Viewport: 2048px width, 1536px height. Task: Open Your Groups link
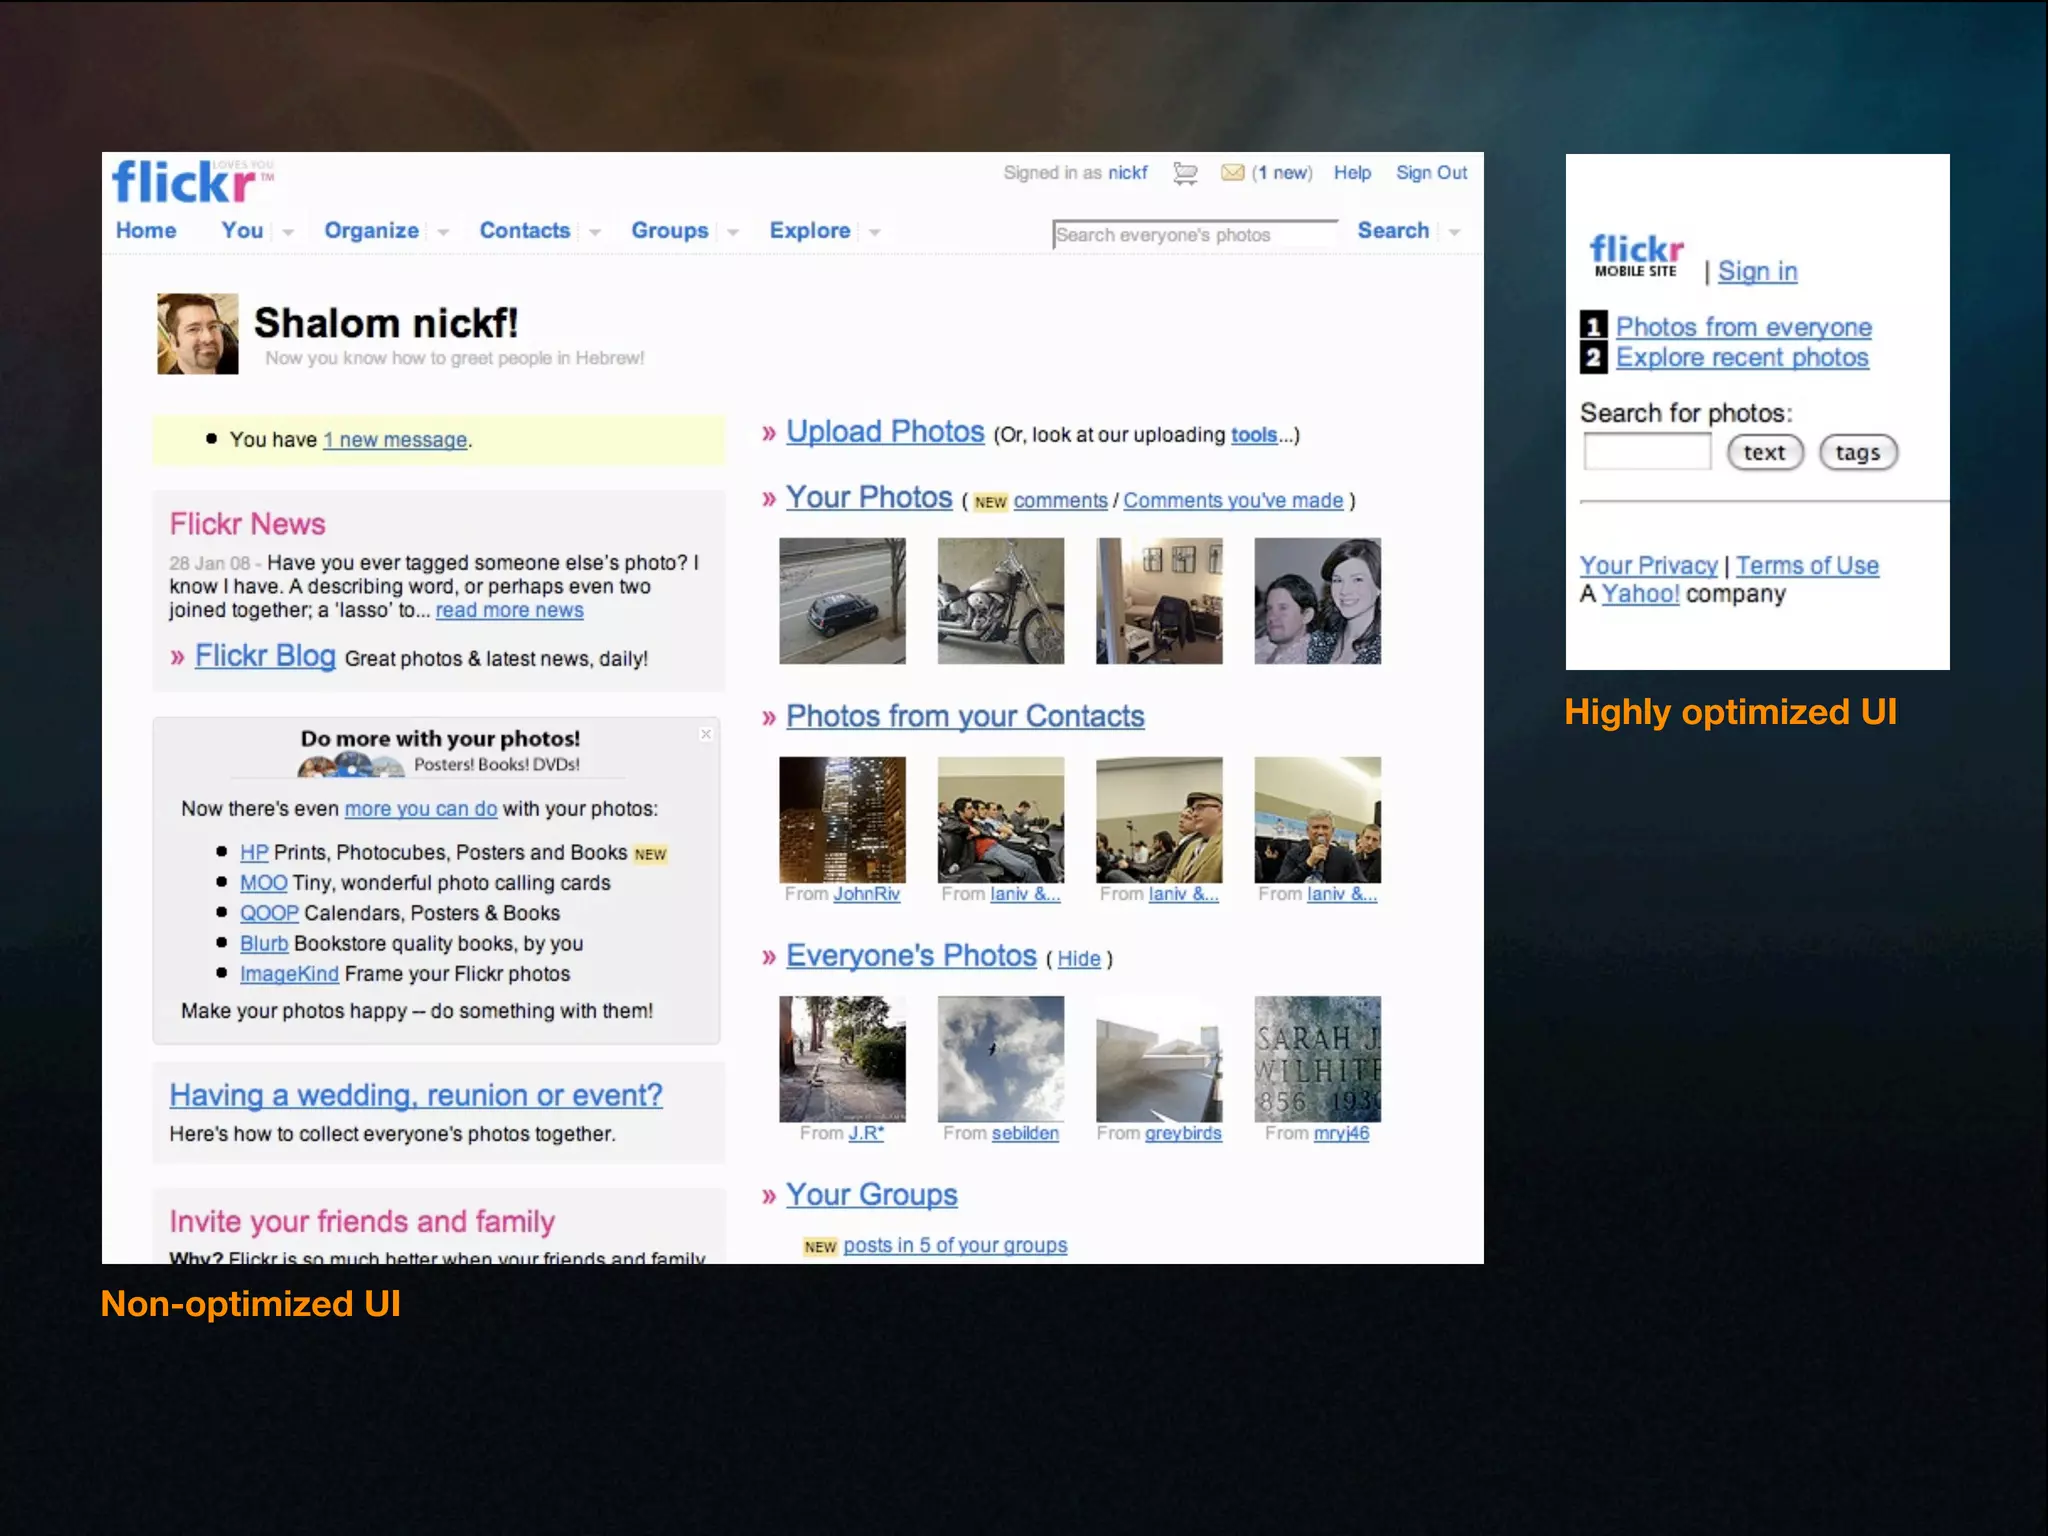pyautogui.click(x=871, y=1194)
